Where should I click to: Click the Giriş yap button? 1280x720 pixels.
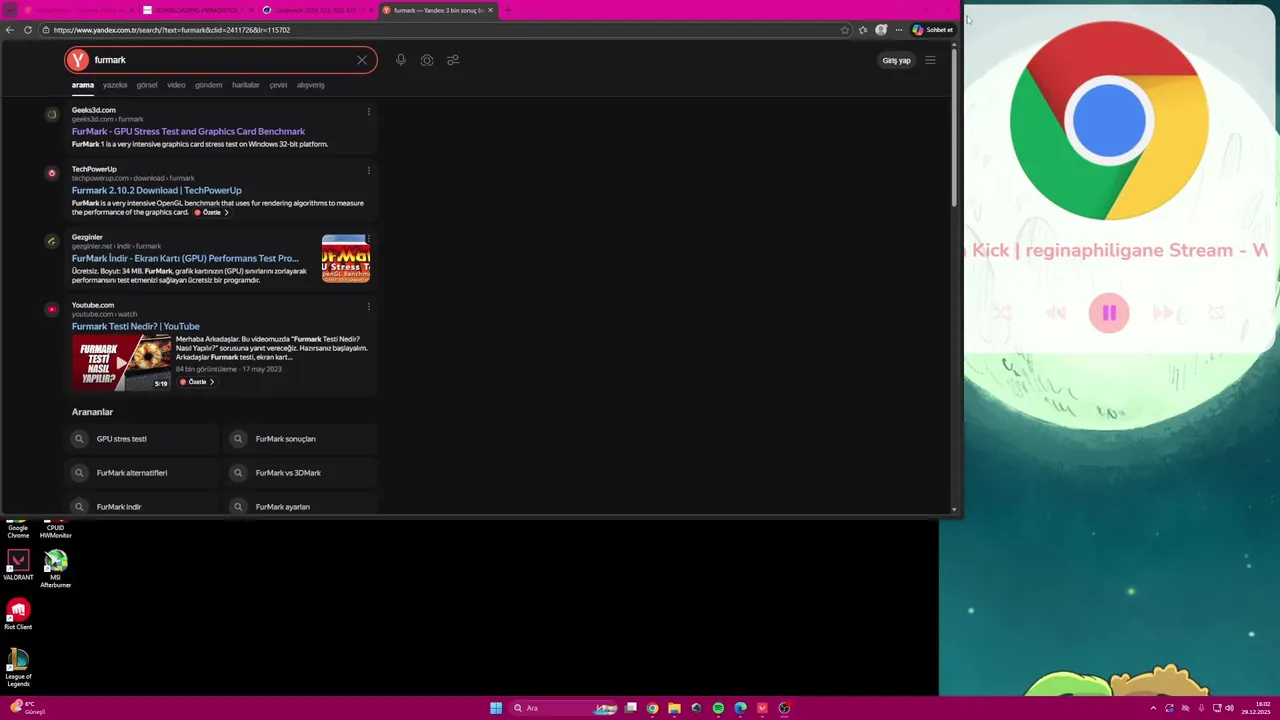(x=896, y=60)
